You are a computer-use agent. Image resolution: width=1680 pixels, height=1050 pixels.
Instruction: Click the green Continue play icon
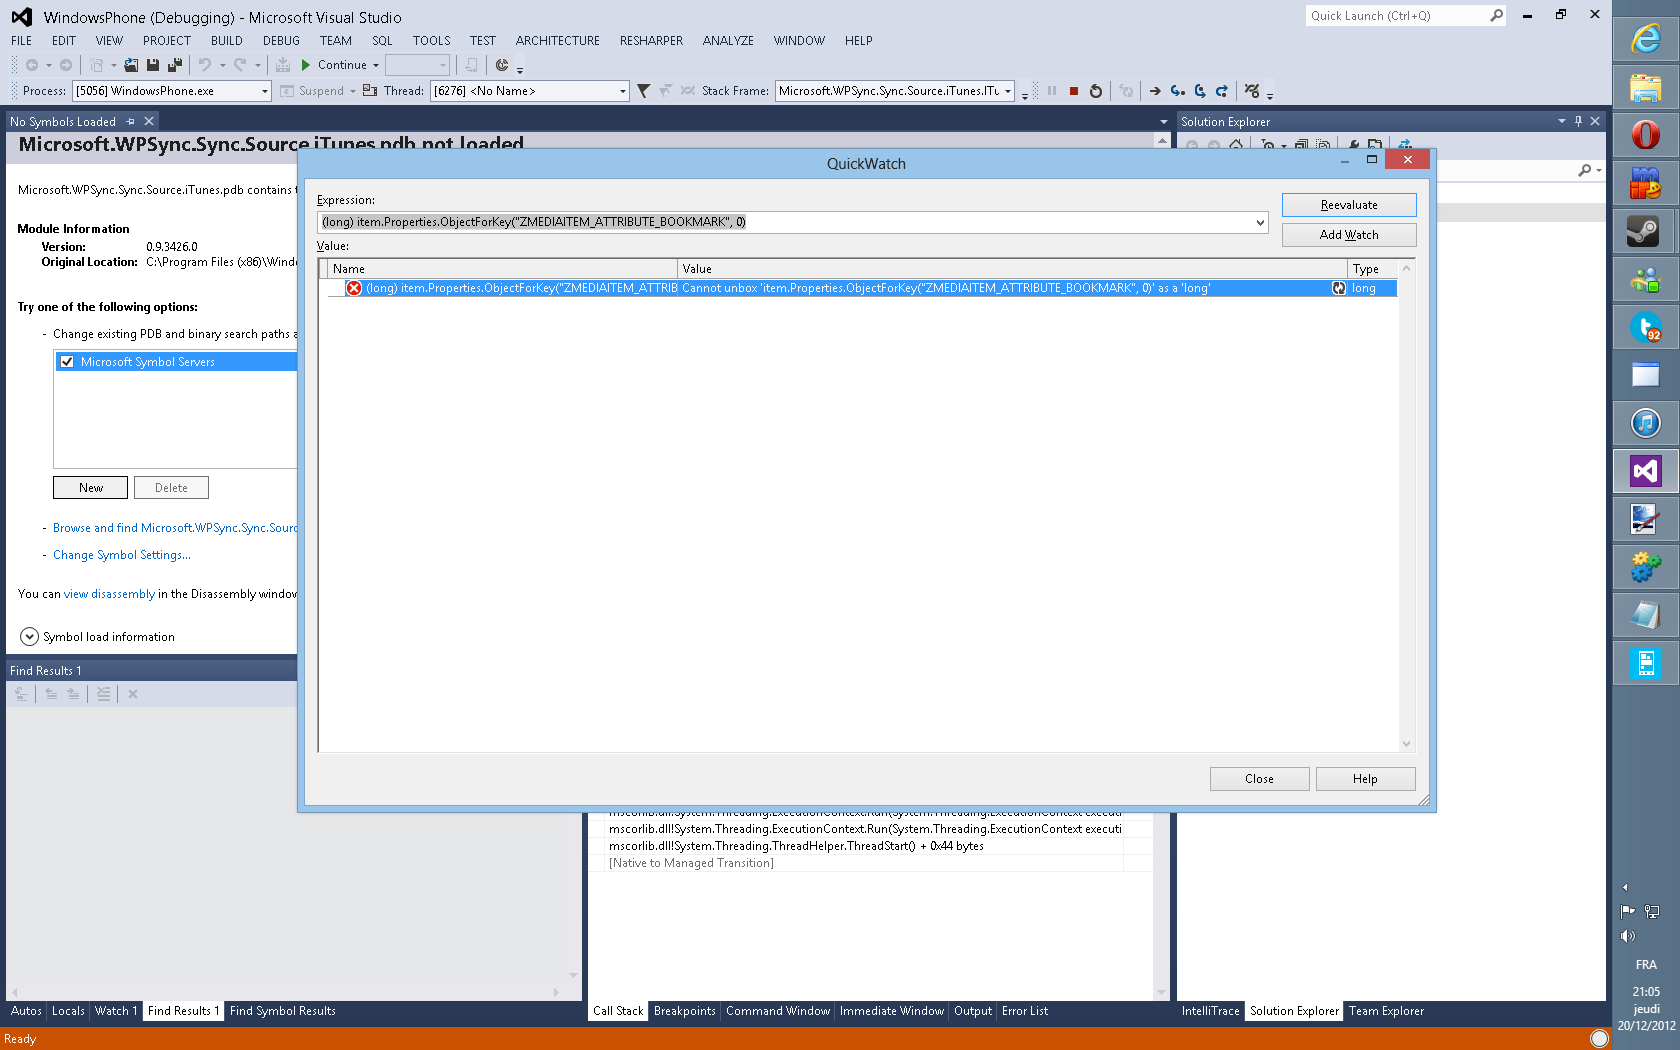pos(306,65)
